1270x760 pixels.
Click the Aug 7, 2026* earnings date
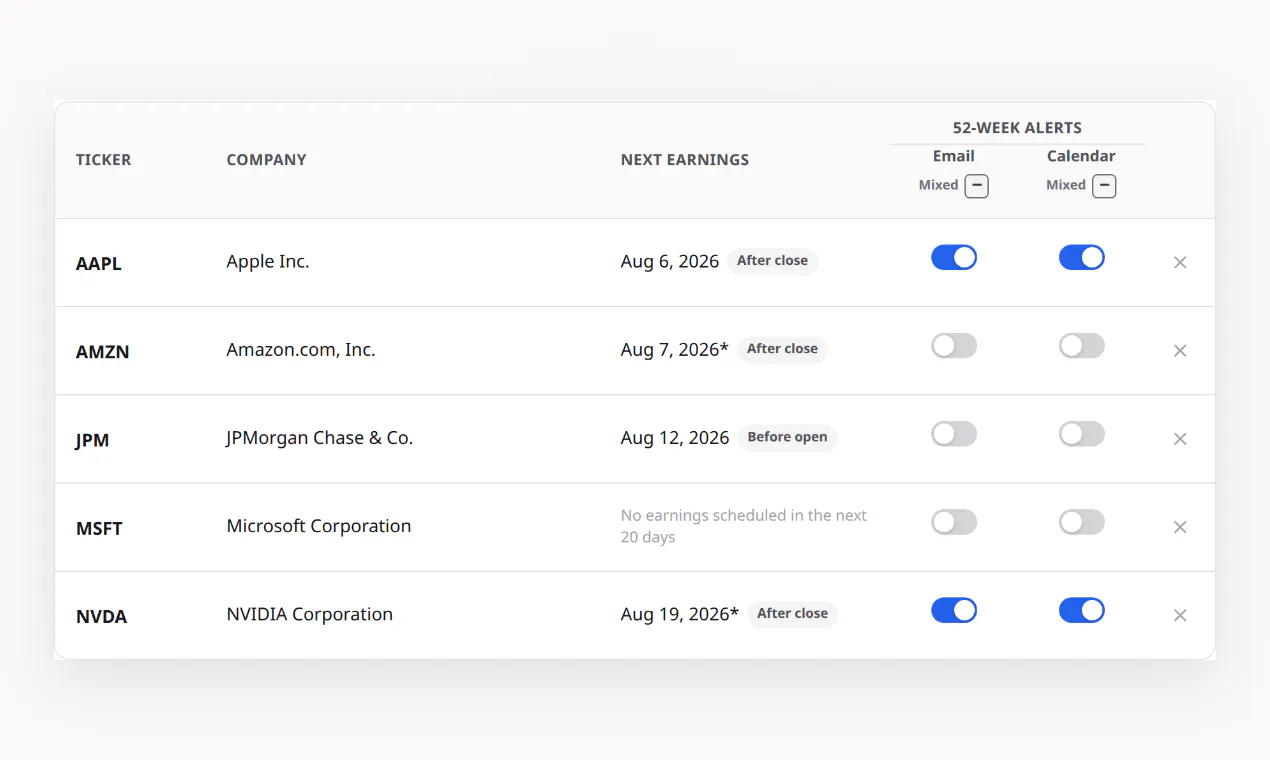click(675, 350)
